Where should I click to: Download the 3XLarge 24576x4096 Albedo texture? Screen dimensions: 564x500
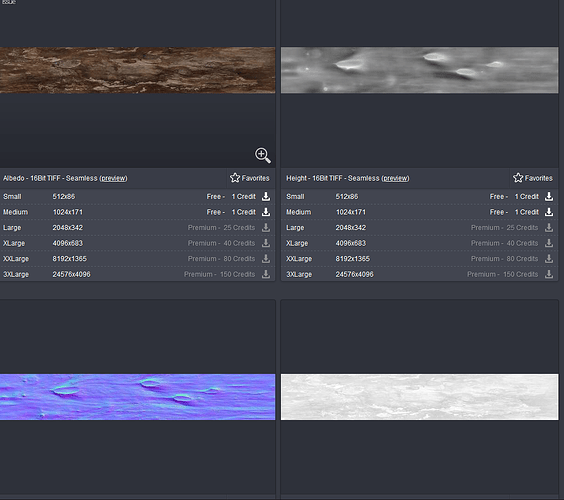click(x=266, y=274)
